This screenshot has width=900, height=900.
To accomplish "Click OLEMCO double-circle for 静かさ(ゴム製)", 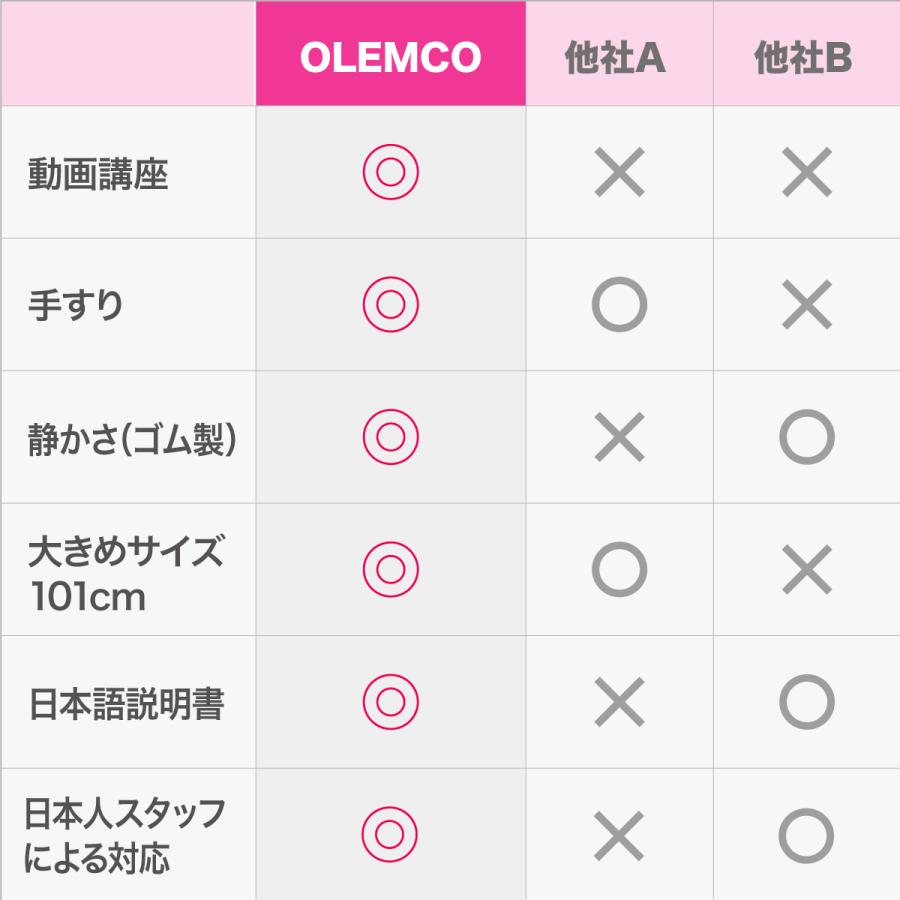I will pyautogui.click(x=390, y=437).
